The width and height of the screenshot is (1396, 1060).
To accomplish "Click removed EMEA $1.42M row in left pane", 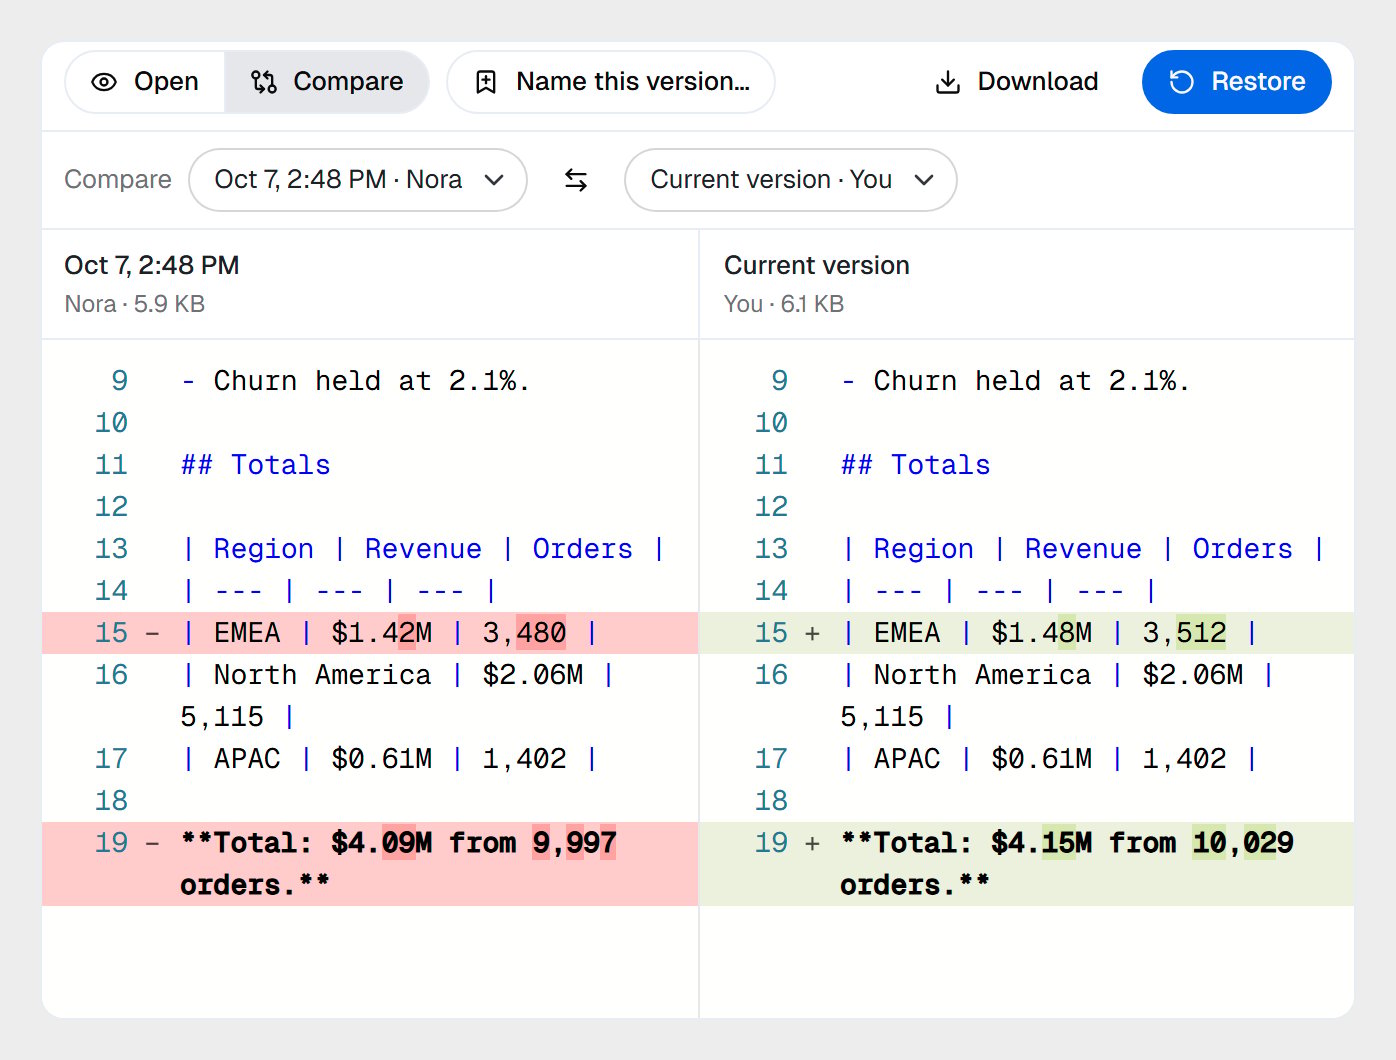I will (370, 633).
